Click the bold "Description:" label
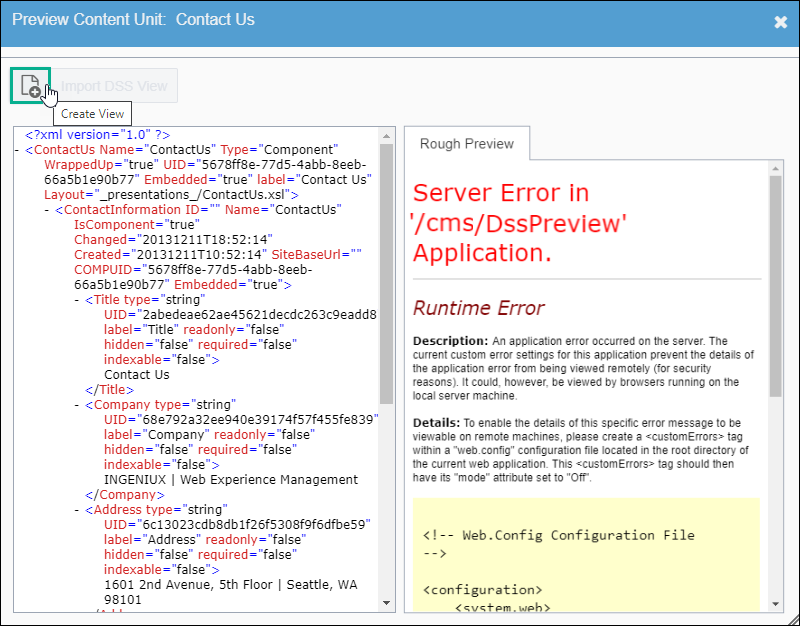This screenshot has width=800, height=626. tap(451, 341)
